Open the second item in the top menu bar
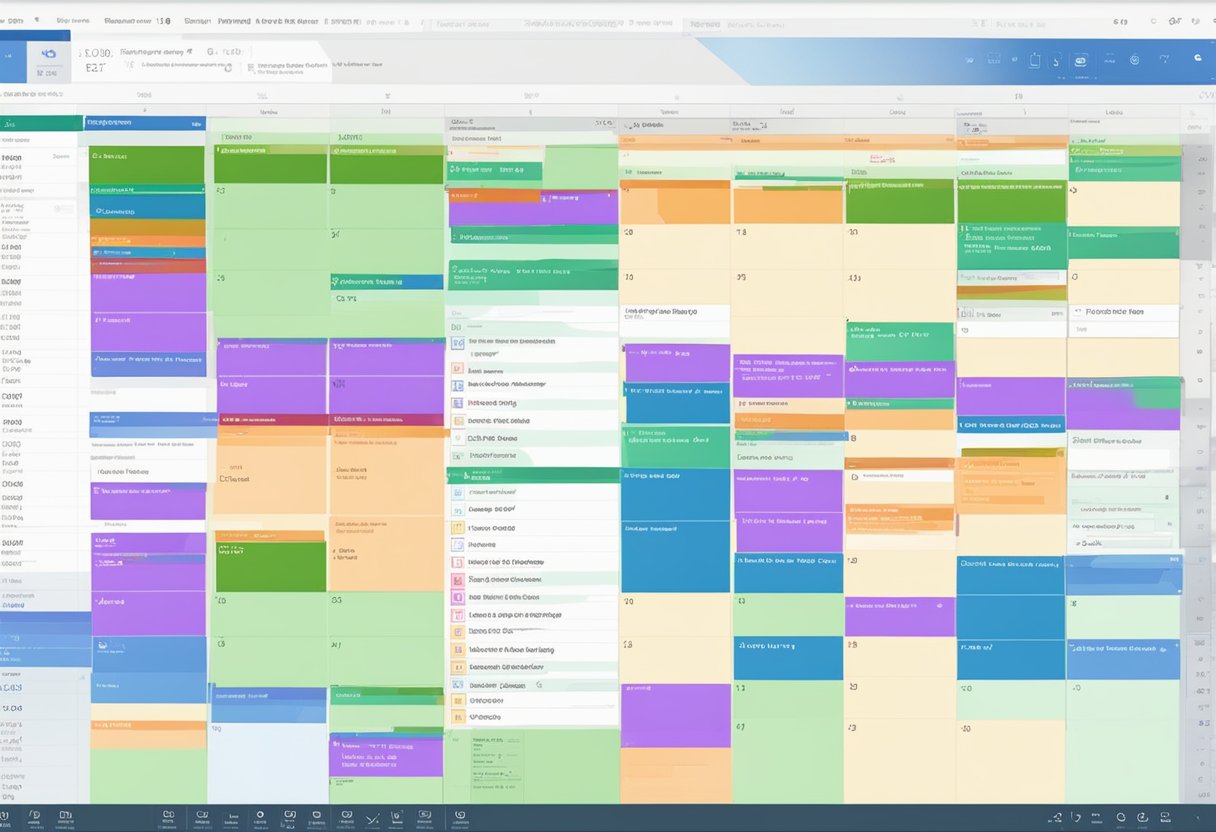Screen dimensions: 1216x832 click(x=70, y=20)
